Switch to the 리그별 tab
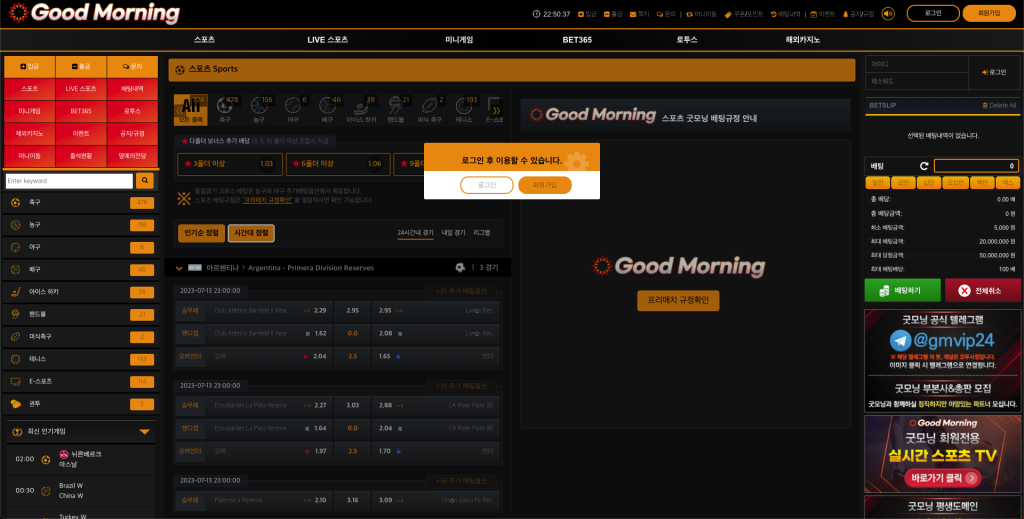This screenshot has height=519, width=1024. (x=481, y=233)
